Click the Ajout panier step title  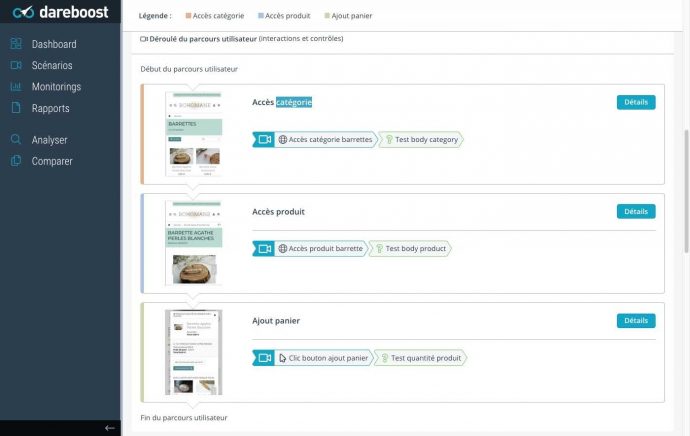276,321
